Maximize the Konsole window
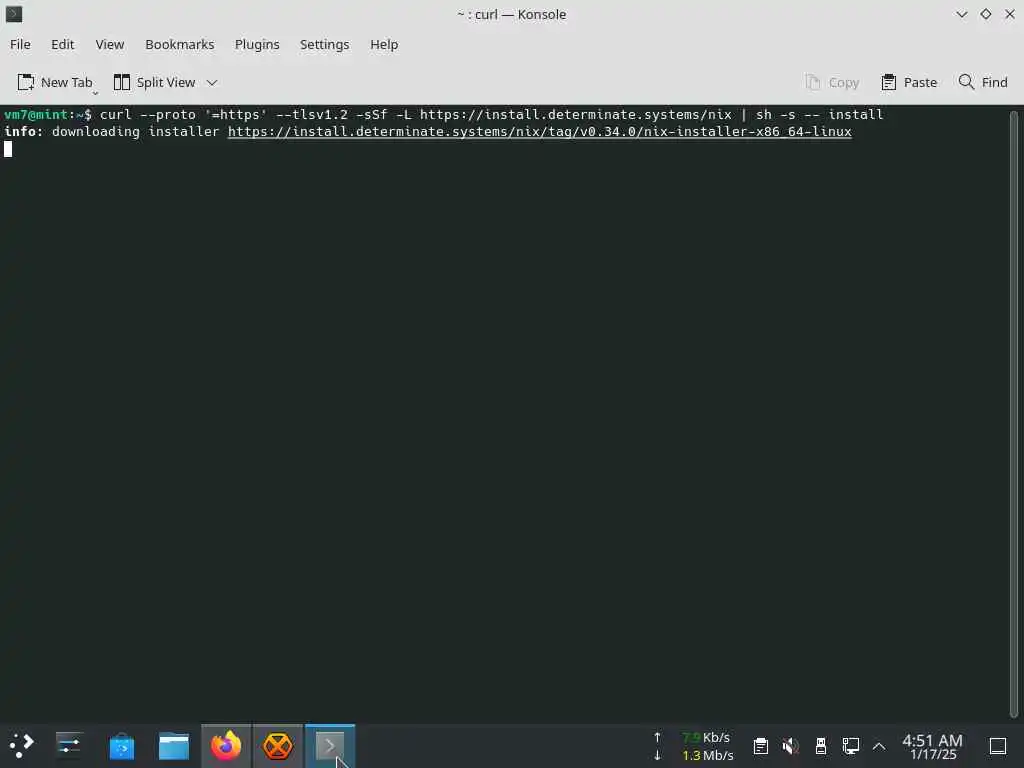The height and width of the screenshot is (768, 1024). pyautogui.click(x=985, y=14)
